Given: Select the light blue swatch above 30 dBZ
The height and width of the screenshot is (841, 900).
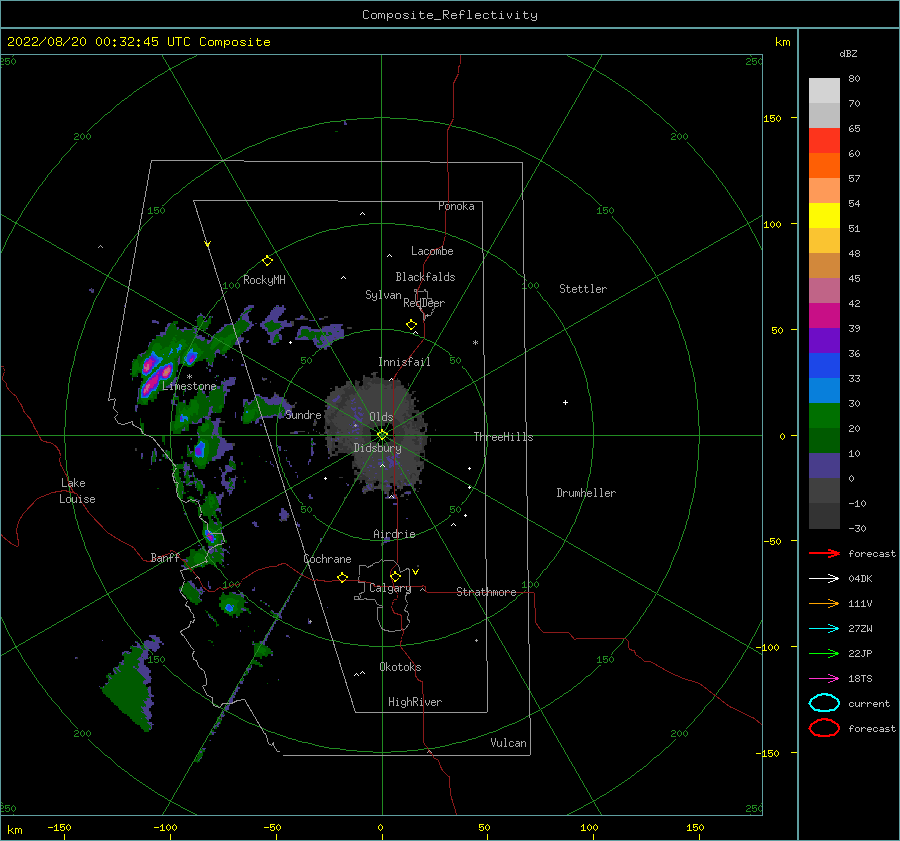Looking at the screenshot, I should 824,390.
